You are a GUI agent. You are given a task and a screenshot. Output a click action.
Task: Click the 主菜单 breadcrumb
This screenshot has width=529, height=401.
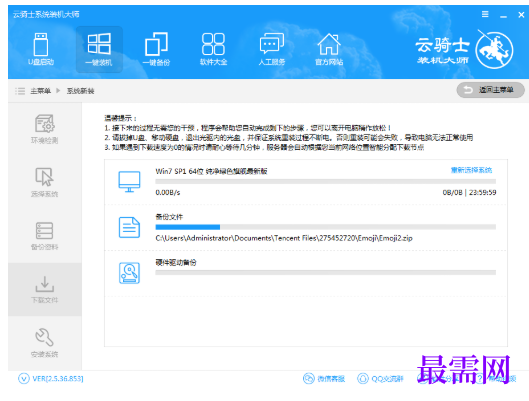pyautogui.click(x=41, y=91)
